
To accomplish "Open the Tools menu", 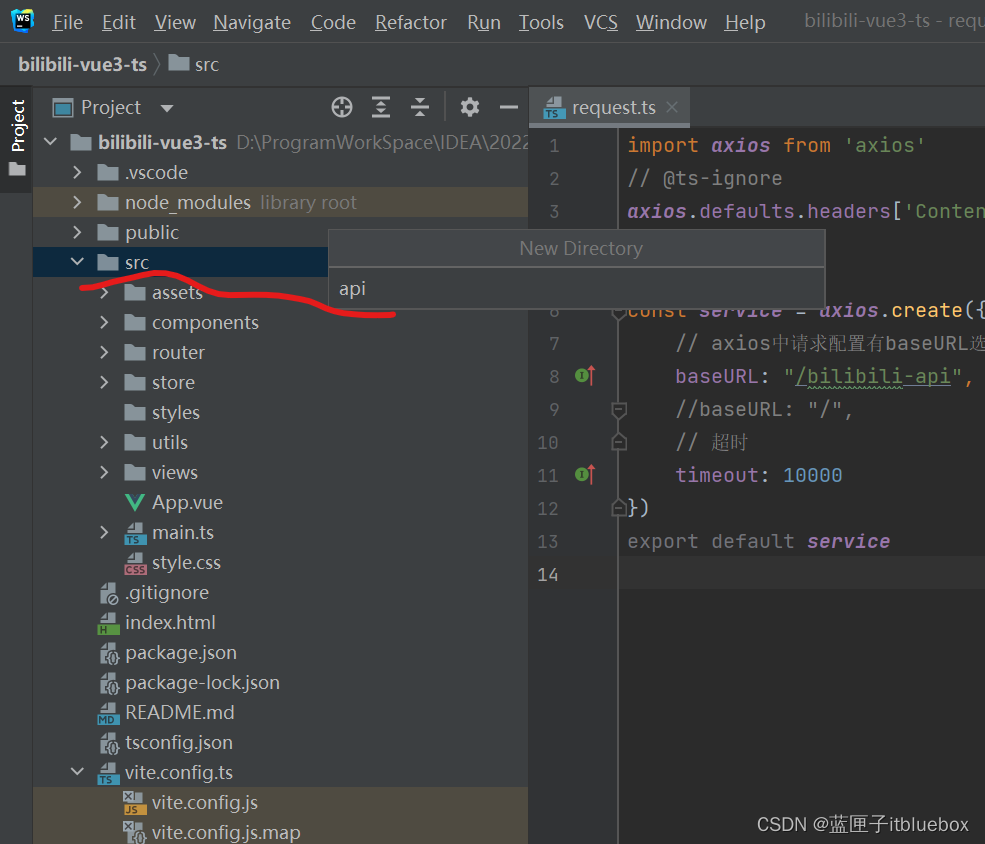I will click(541, 23).
